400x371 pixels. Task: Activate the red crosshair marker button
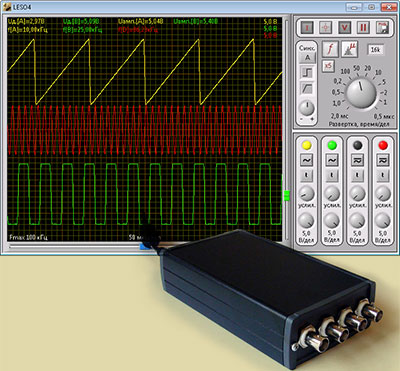pos(325,27)
